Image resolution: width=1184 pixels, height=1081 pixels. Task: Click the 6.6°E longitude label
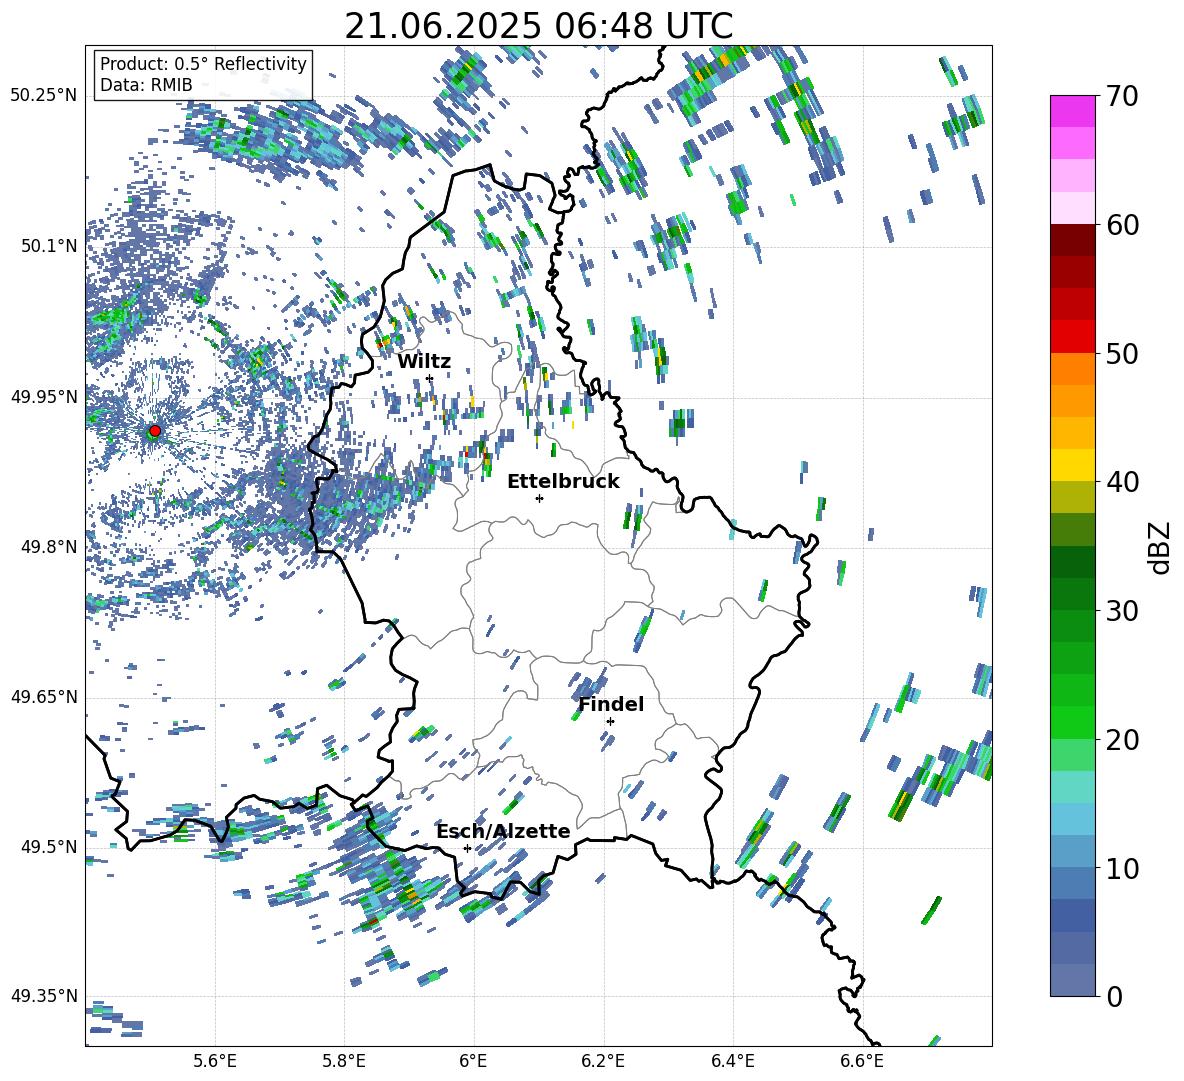[862, 1061]
